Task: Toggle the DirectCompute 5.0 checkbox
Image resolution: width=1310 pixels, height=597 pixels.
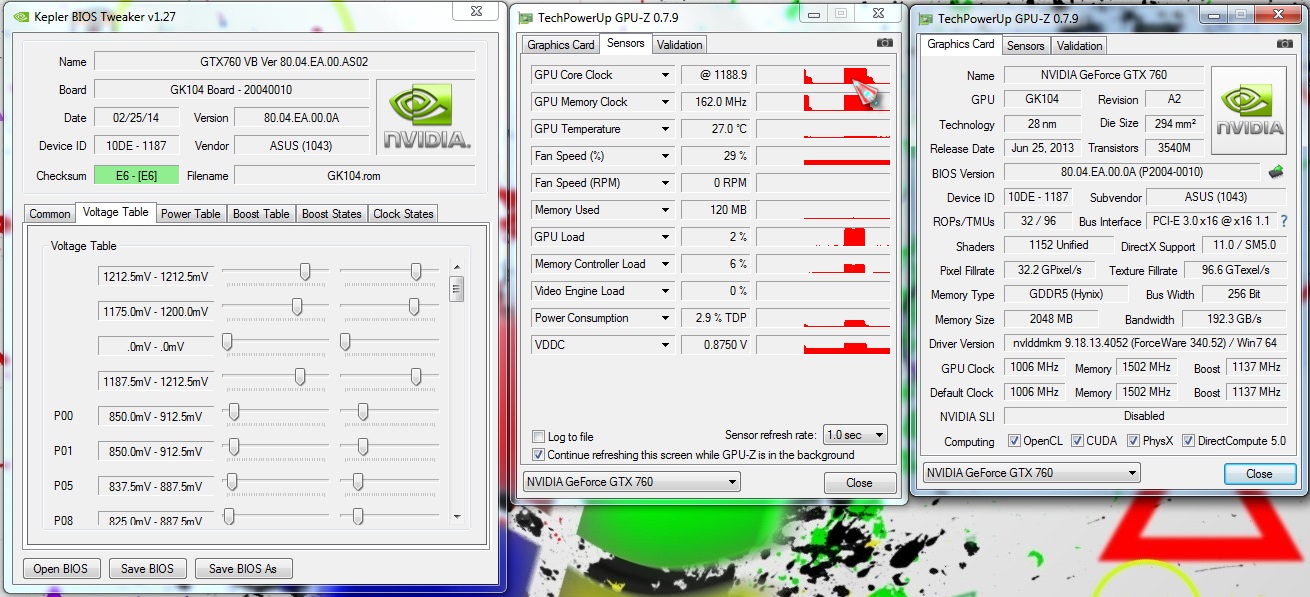Action: click(1189, 441)
